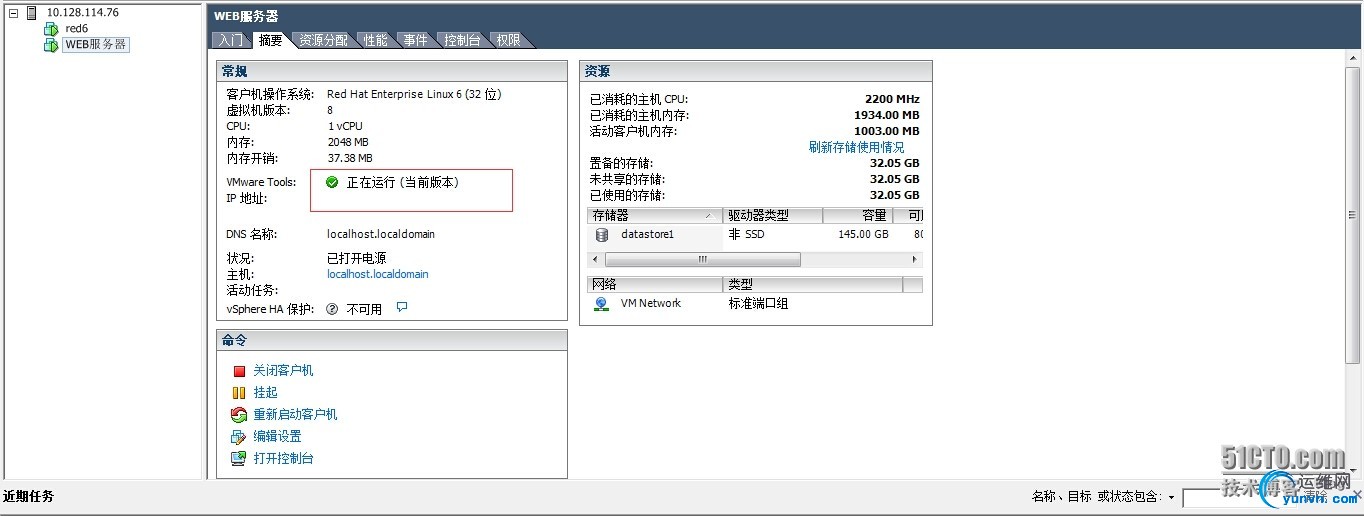The width and height of the screenshot is (1364, 516).
Task: Click the 关闭客户机 command link
Action: [x=283, y=371]
